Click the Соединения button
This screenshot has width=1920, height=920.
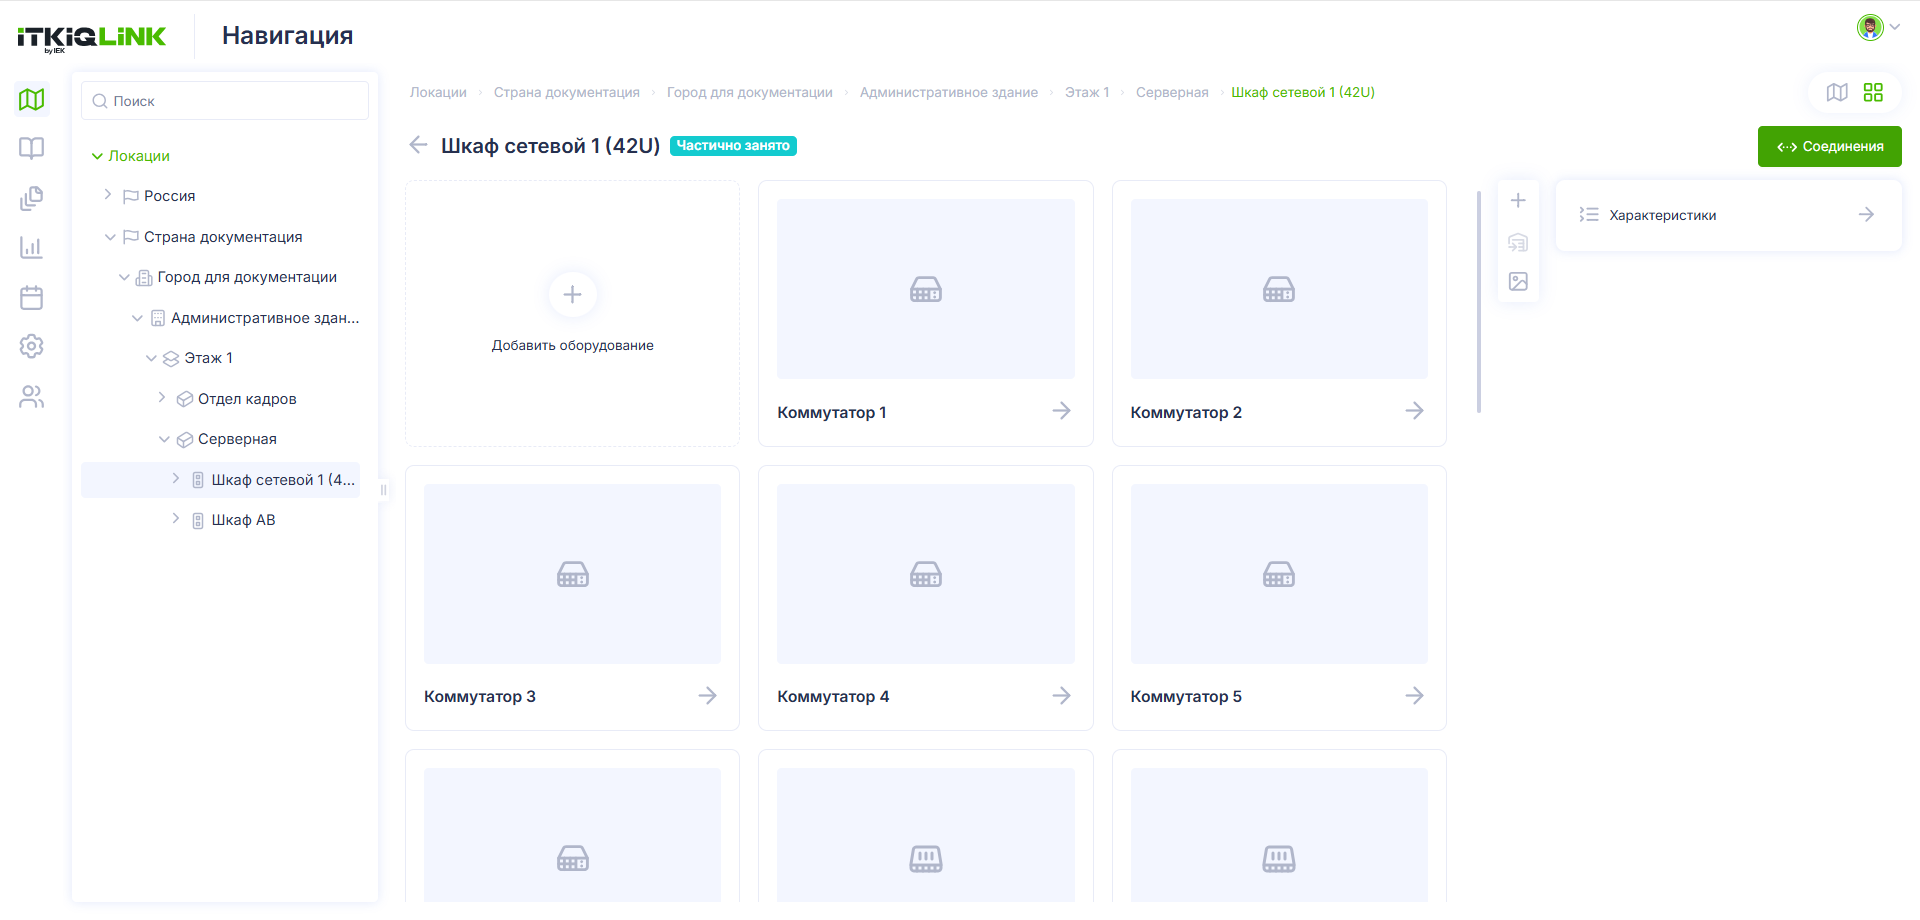(x=1829, y=147)
